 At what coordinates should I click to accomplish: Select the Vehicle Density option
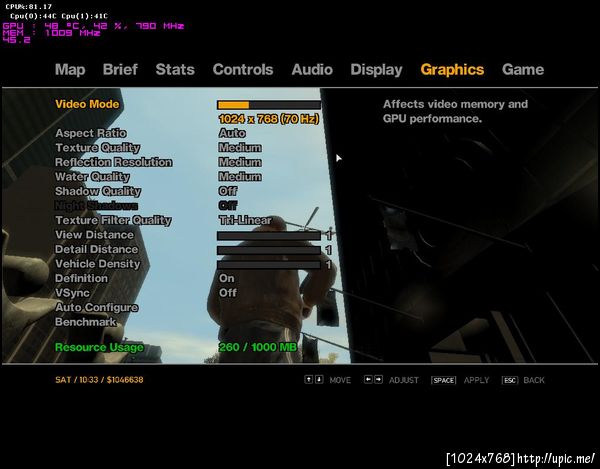[98, 264]
